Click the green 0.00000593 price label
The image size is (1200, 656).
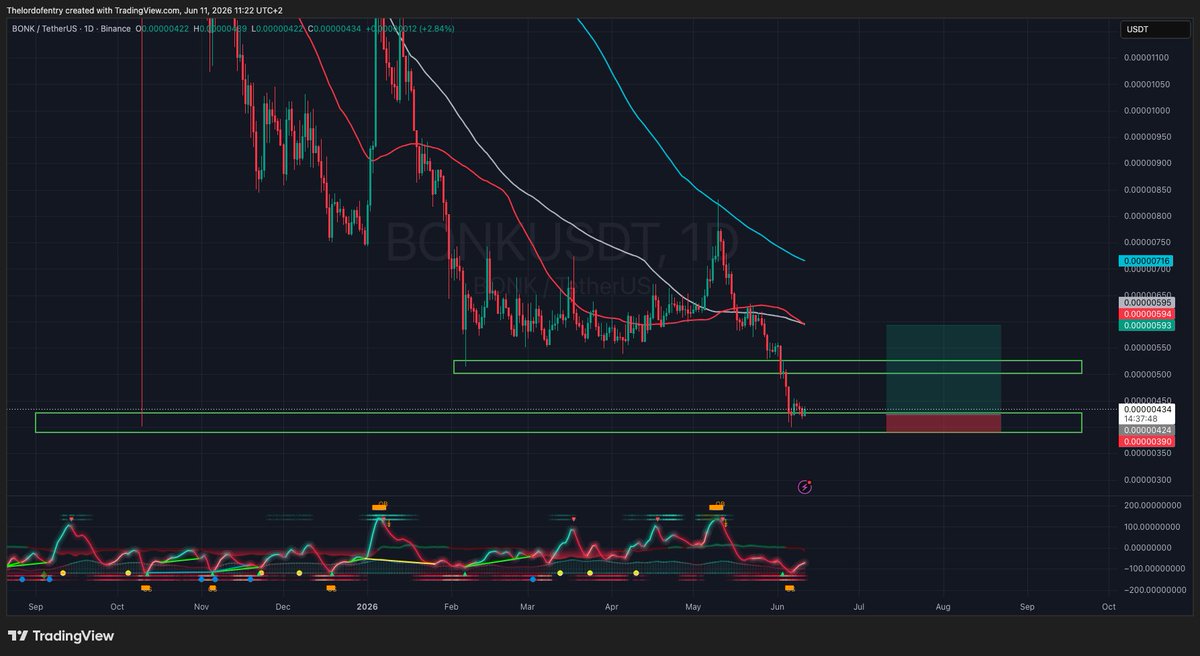tap(1146, 325)
